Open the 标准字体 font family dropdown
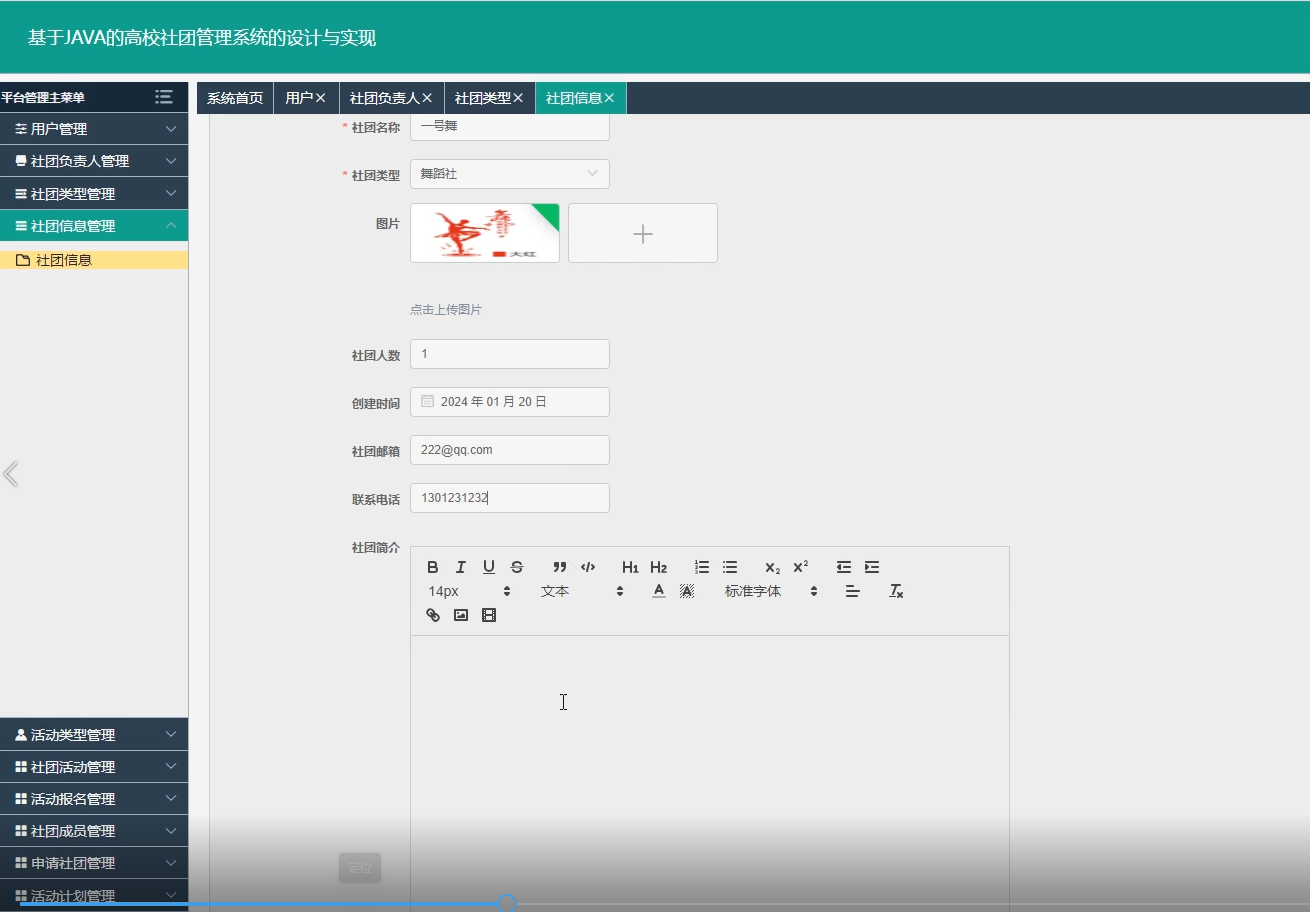 [x=771, y=591]
